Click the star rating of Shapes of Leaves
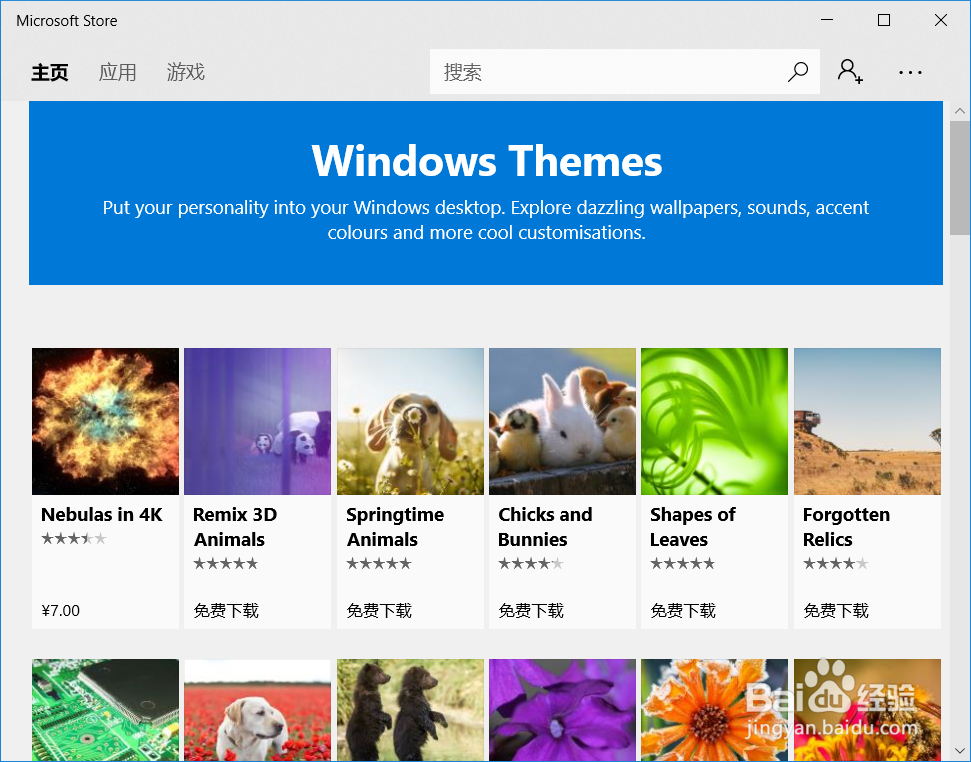The width and height of the screenshot is (971, 762). pos(682,563)
